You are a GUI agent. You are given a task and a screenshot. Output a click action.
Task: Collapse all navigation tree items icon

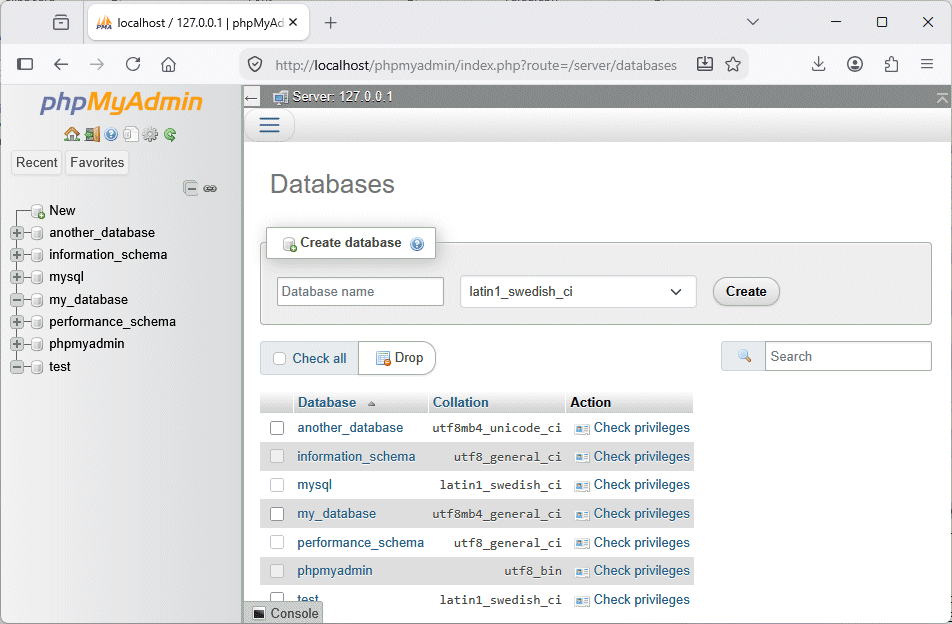191,188
